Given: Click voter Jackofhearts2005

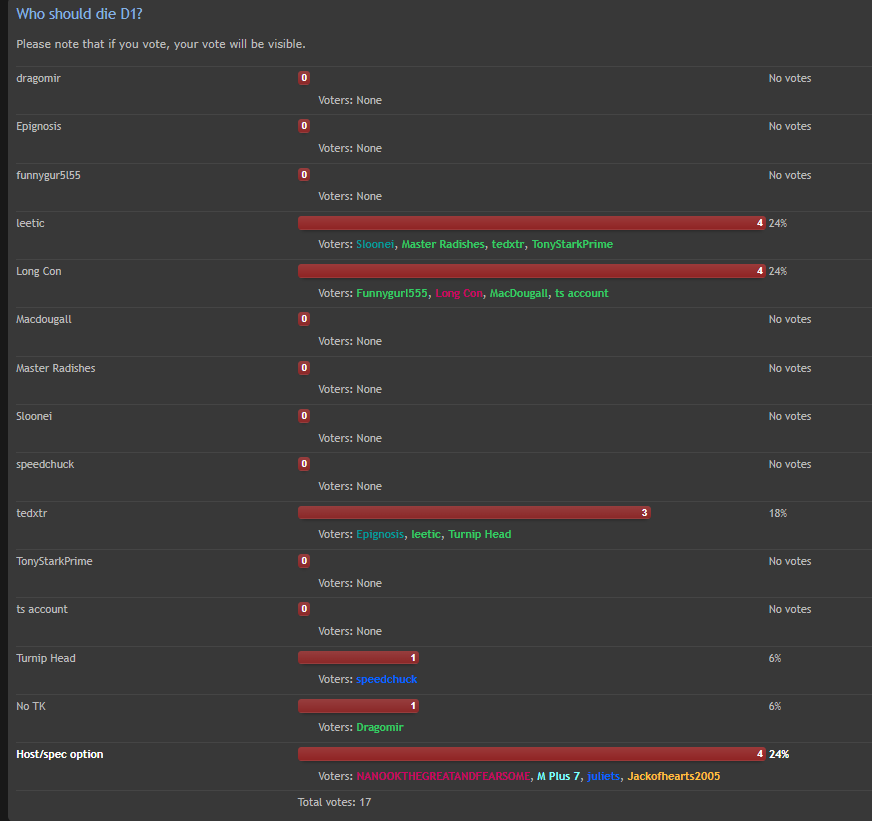Looking at the screenshot, I should (x=673, y=776).
